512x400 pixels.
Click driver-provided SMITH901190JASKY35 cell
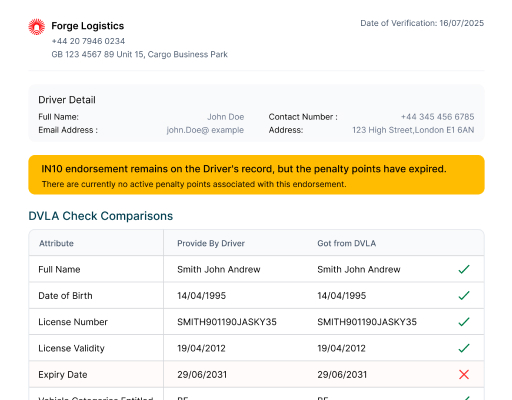click(227, 322)
